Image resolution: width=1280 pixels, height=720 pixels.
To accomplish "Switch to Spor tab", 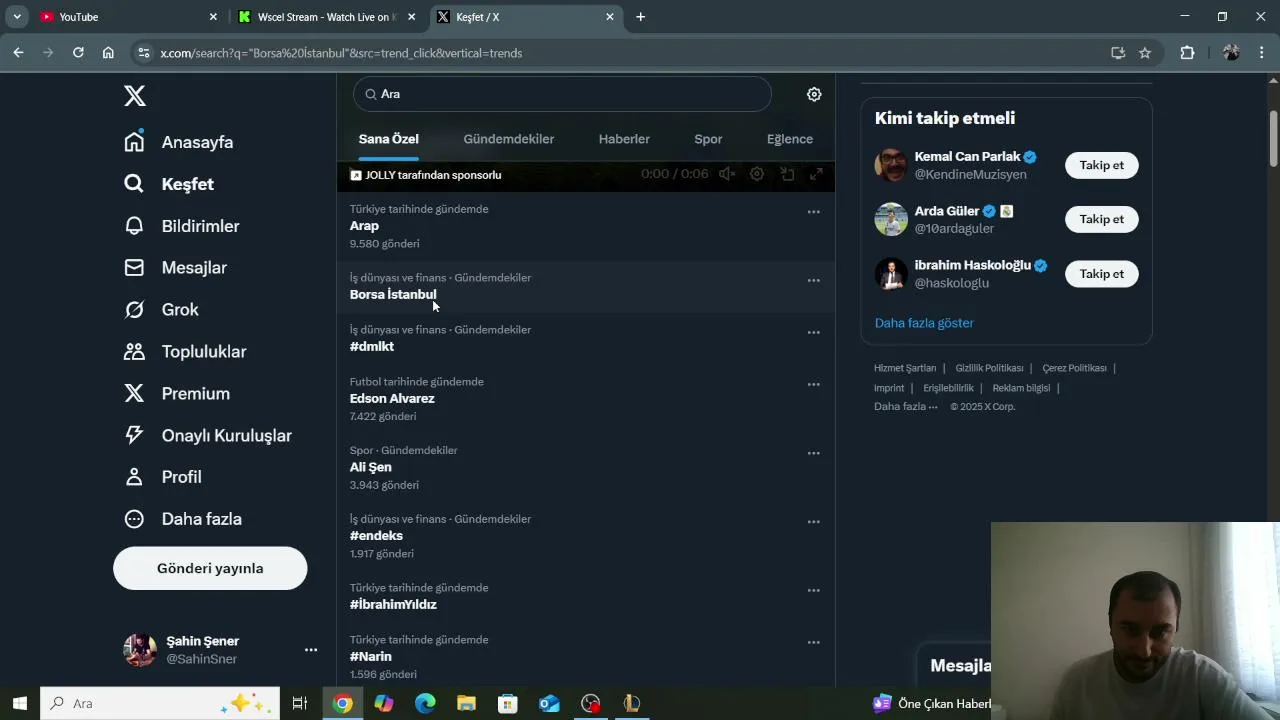I will point(708,139).
